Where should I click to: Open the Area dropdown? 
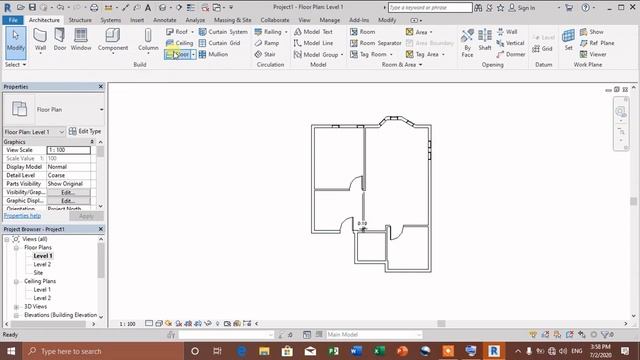click(x=431, y=32)
